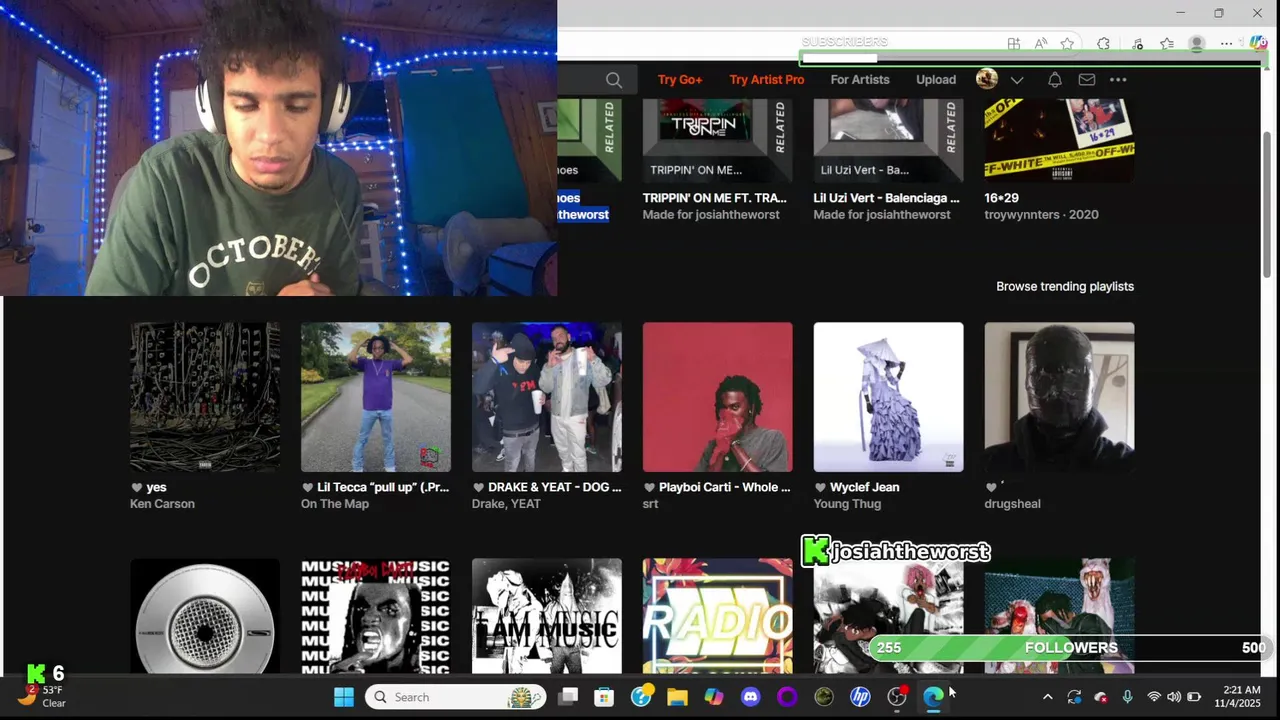Open the silver speaker artwork thumbnail

[205, 616]
